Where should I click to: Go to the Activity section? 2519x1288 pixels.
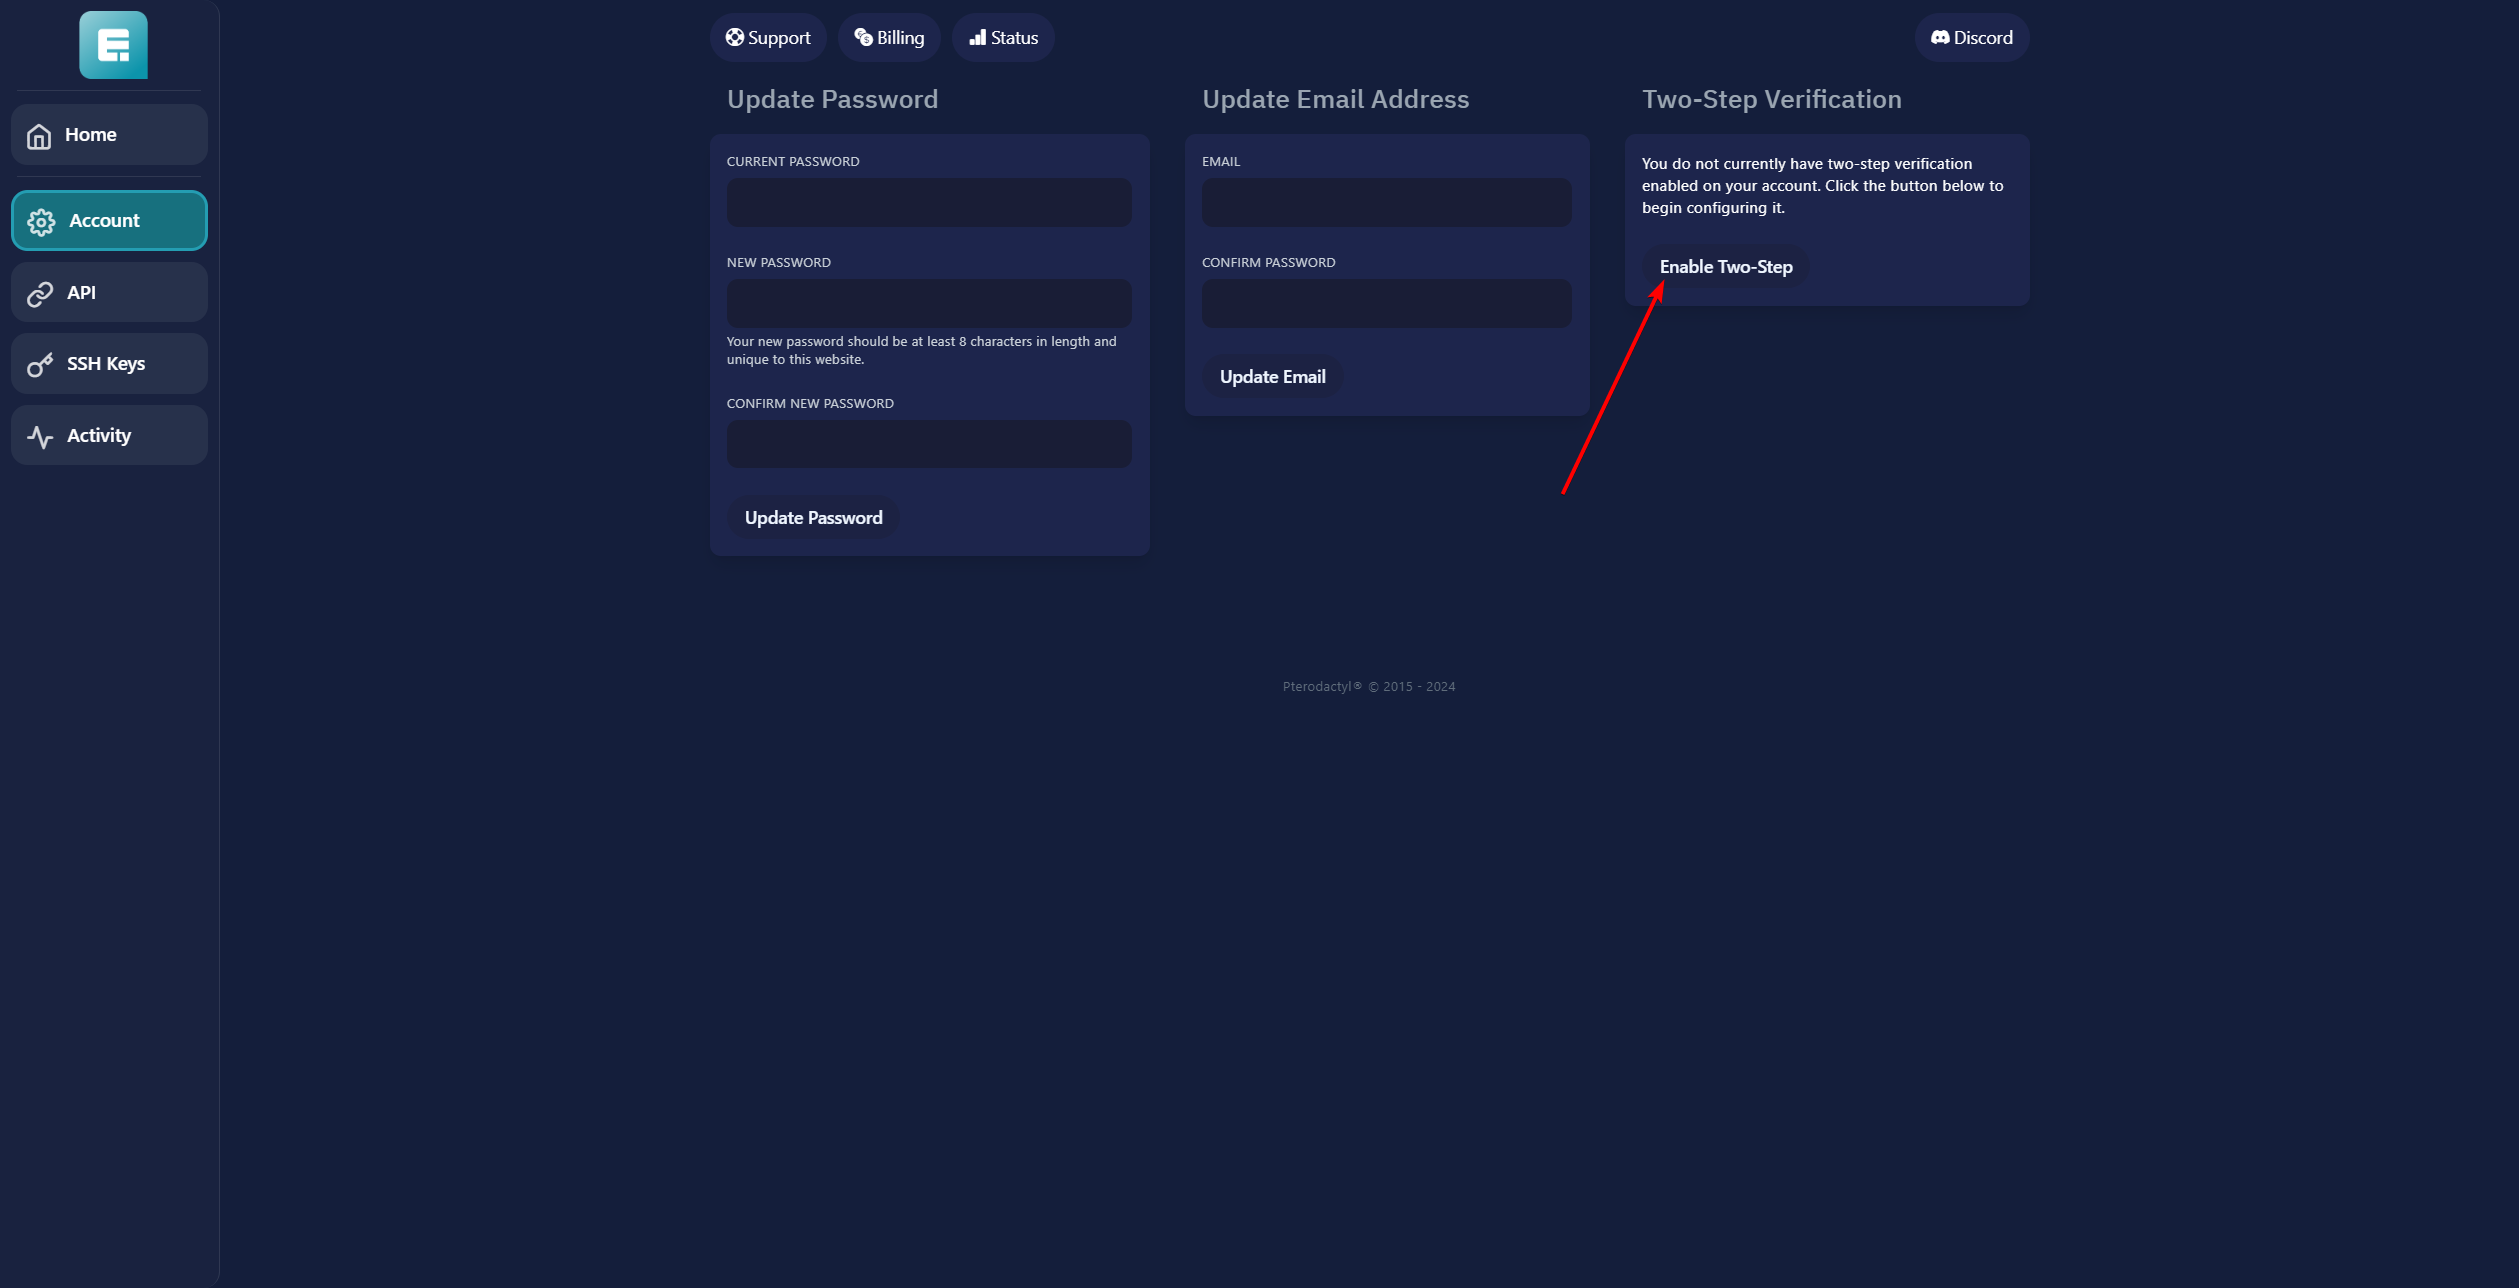[109, 436]
